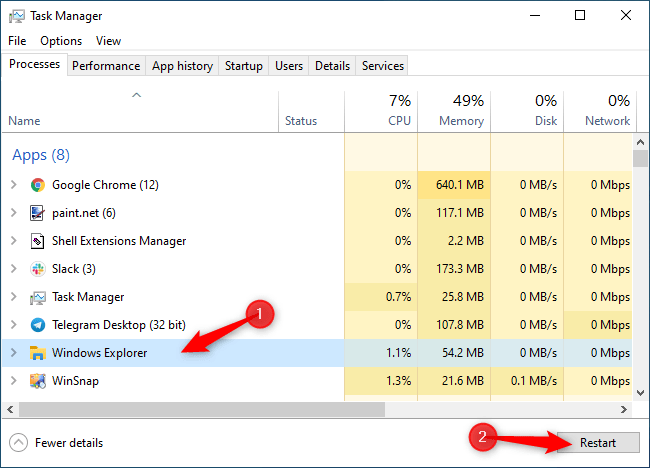Open the File menu
Image resolution: width=650 pixels, height=468 pixels.
tap(17, 41)
